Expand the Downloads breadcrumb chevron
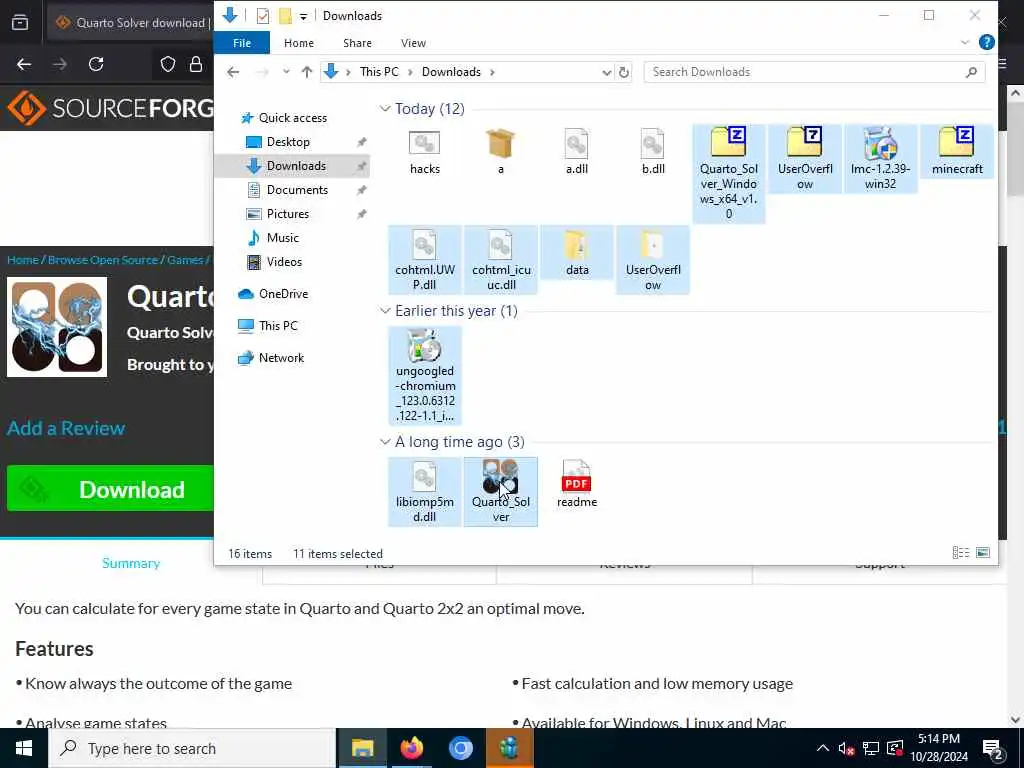Viewport: 1024px width, 768px height. pyautogui.click(x=492, y=72)
